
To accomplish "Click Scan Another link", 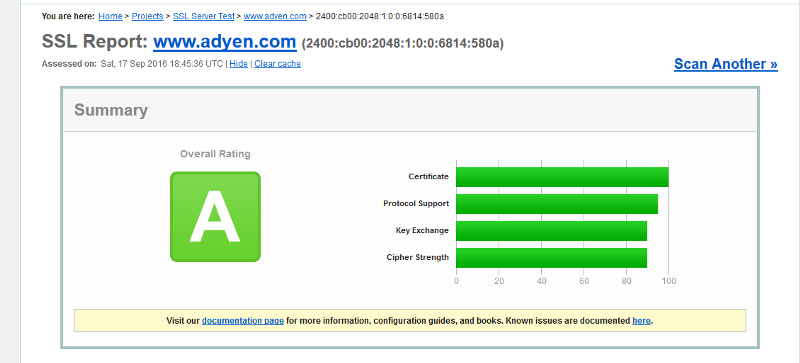I will pos(726,64).
